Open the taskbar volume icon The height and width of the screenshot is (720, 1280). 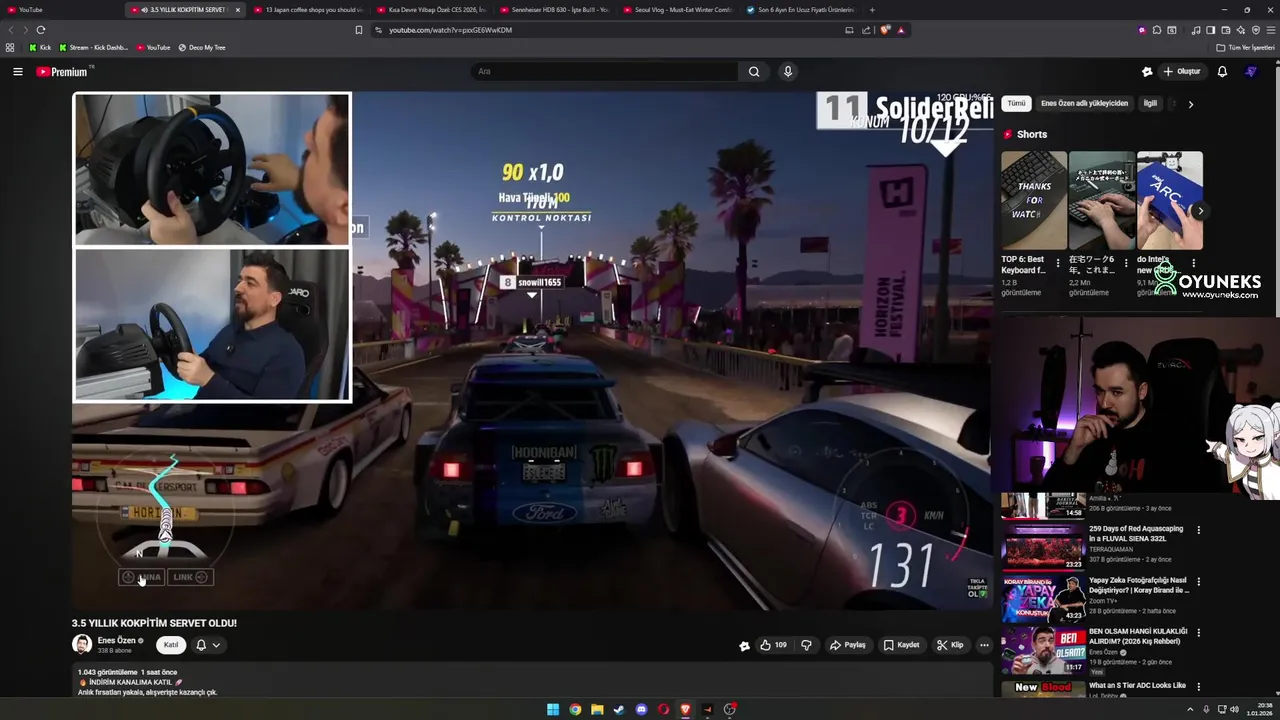click(1234, 709)
